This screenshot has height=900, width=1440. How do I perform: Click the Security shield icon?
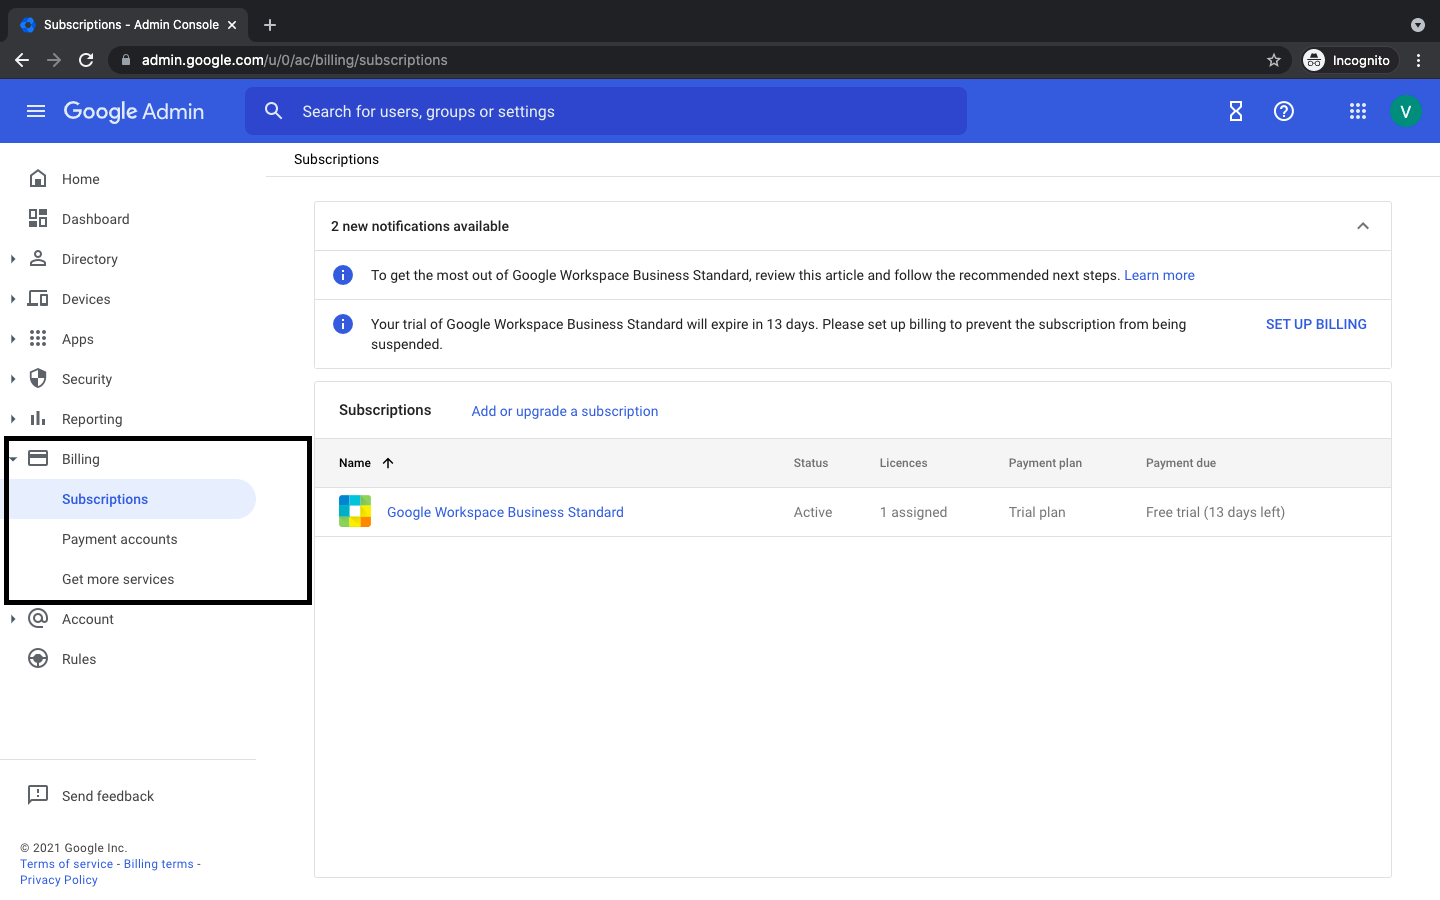pyautogui.click(x=38, y=378)
